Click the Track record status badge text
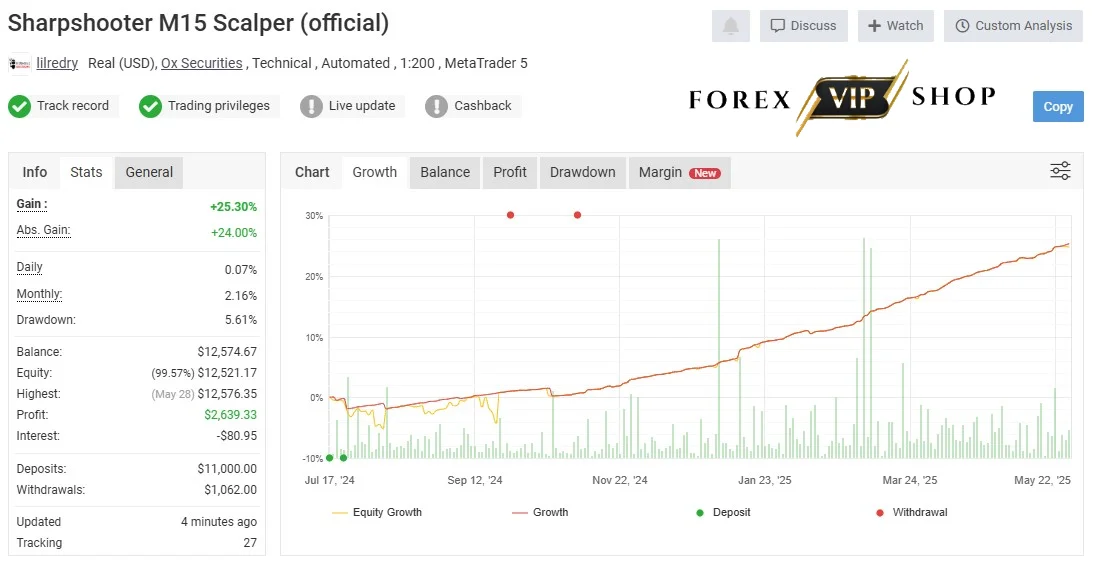 (x=73, y=106)
